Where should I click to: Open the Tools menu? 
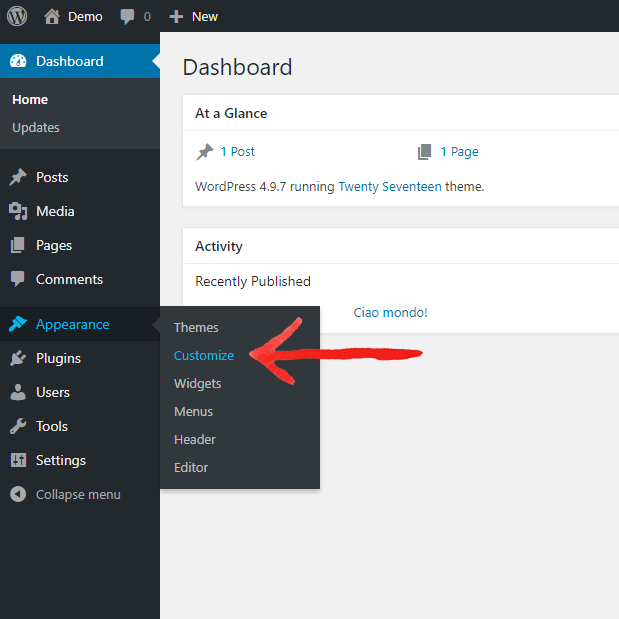(80, 426)
